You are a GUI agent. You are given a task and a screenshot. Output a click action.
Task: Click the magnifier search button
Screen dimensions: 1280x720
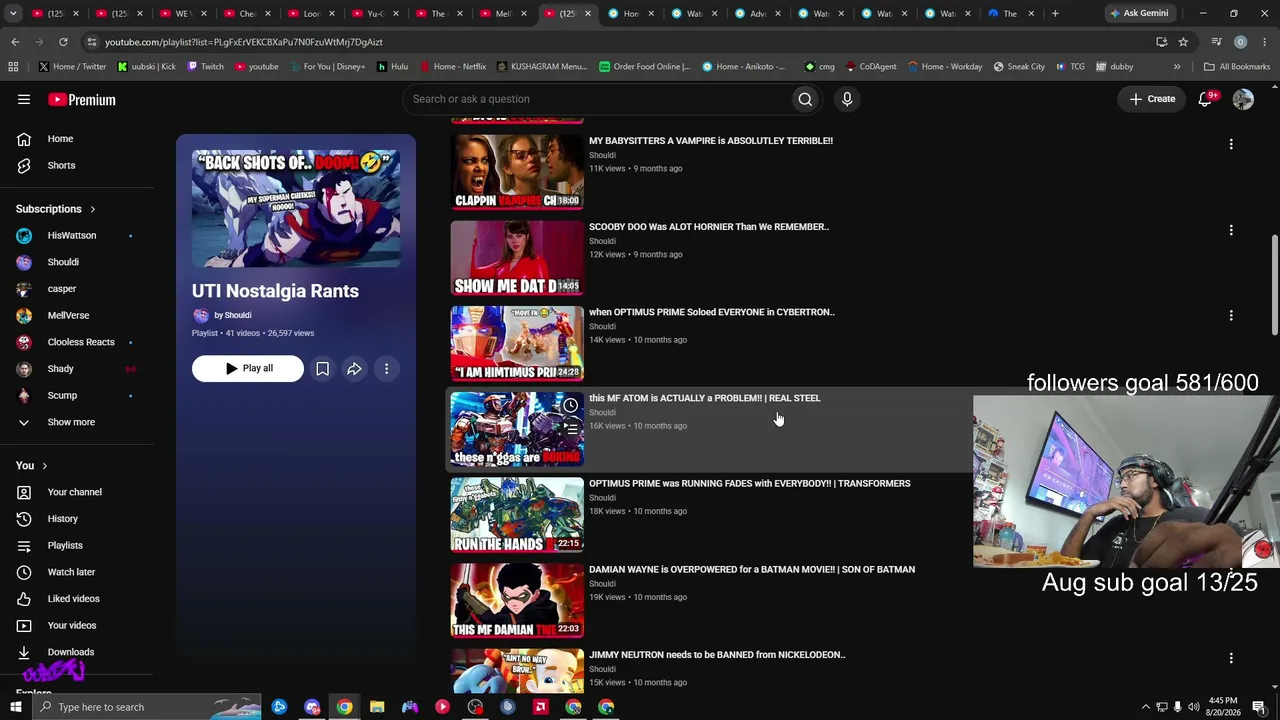pos(805,99)
